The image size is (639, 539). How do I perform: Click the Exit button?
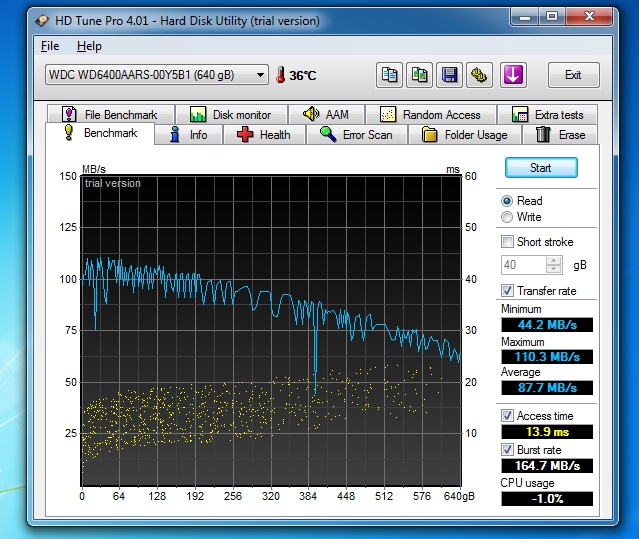coord(573,75)
